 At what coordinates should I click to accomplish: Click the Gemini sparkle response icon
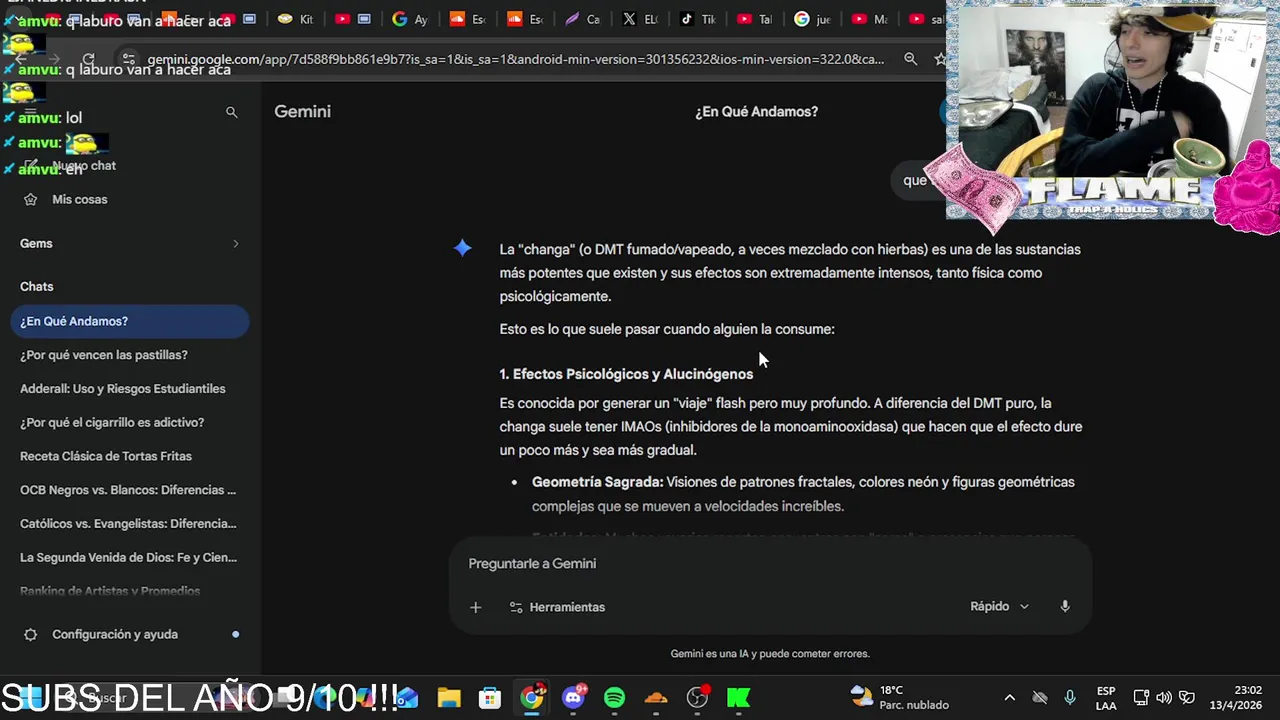pyautogui.click(x=462, y=248)
